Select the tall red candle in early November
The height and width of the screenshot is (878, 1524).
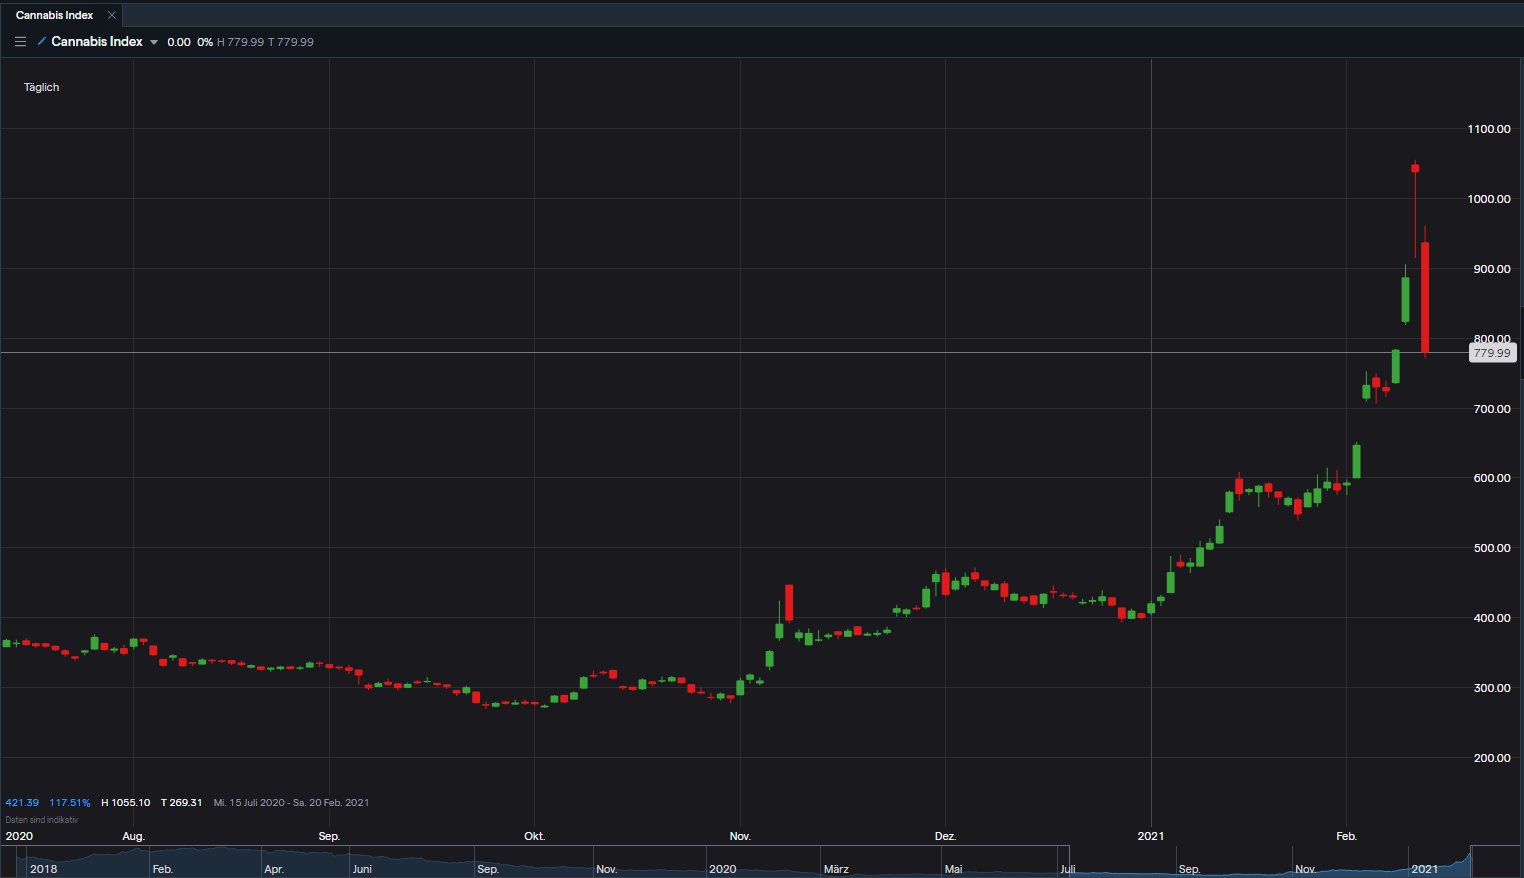pos(789,603)
